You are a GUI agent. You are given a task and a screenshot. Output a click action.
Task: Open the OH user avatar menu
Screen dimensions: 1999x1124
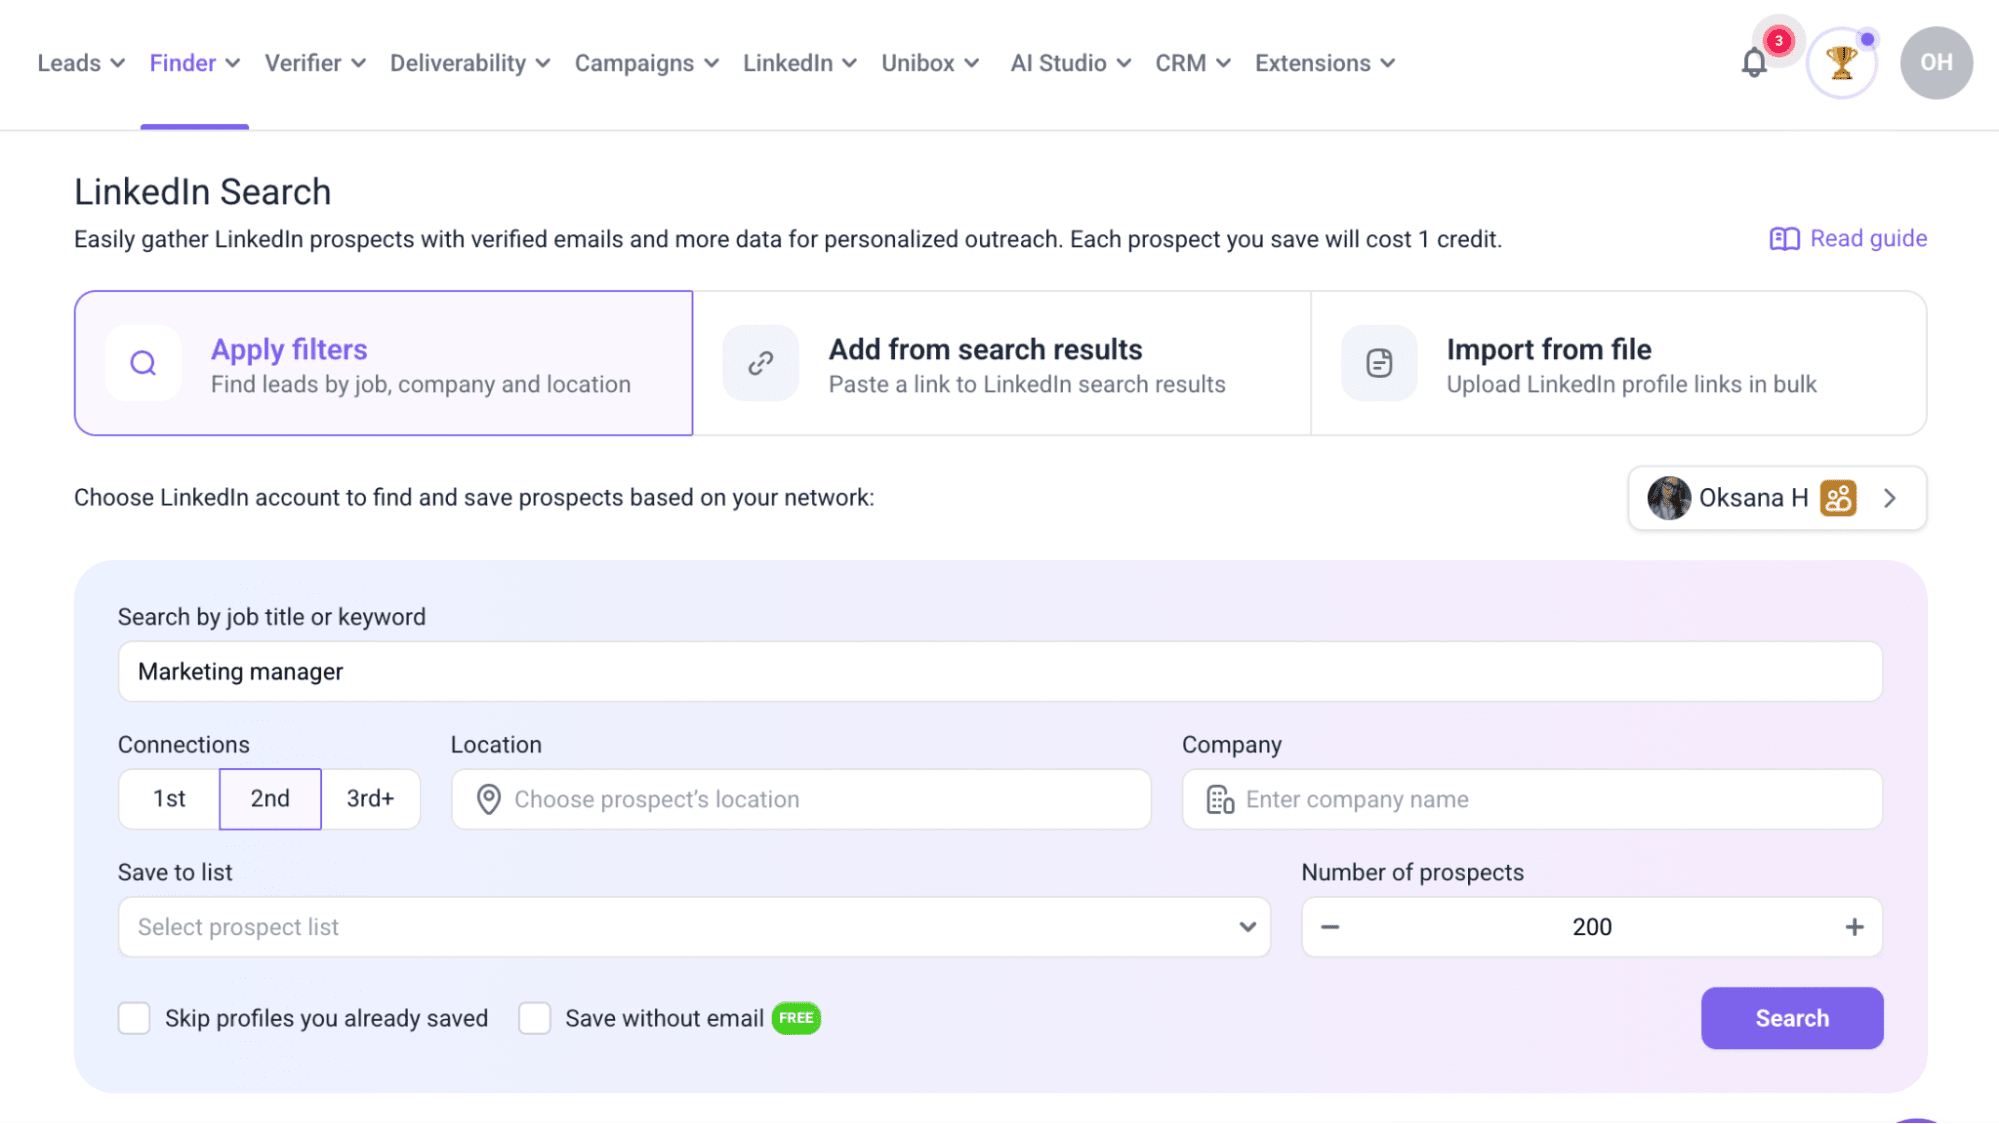1936,63
